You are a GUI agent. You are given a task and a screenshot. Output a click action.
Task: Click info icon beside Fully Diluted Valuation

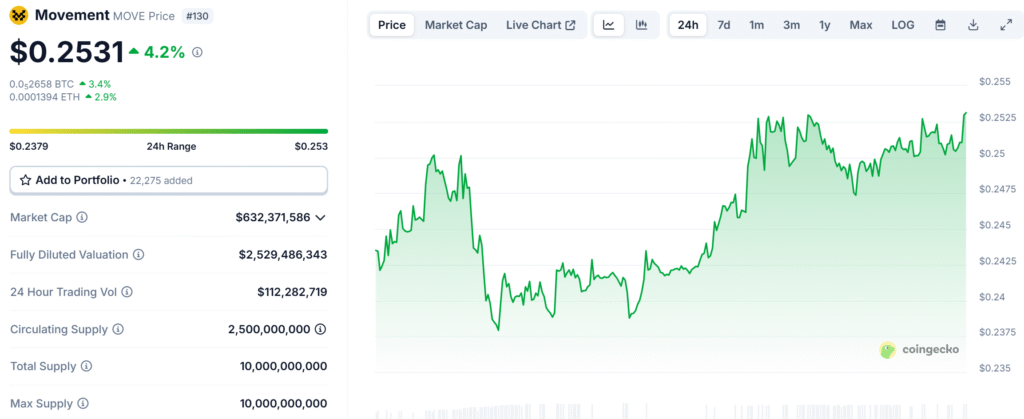coord(138,255)
